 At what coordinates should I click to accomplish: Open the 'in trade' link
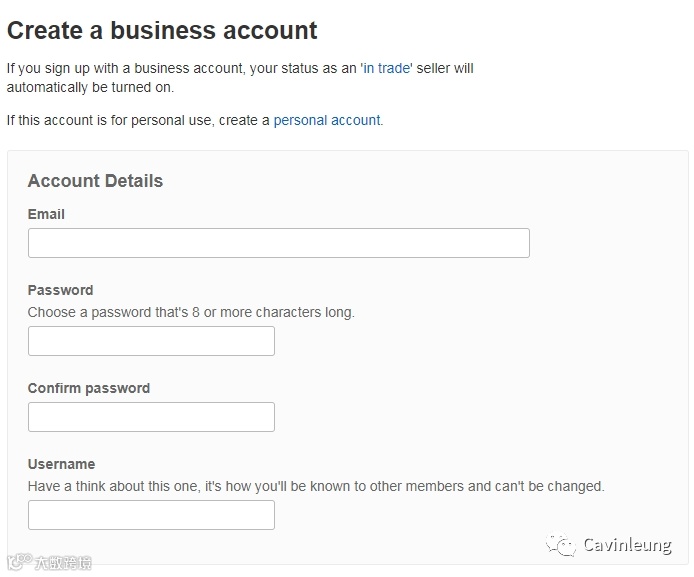(386, 68)
